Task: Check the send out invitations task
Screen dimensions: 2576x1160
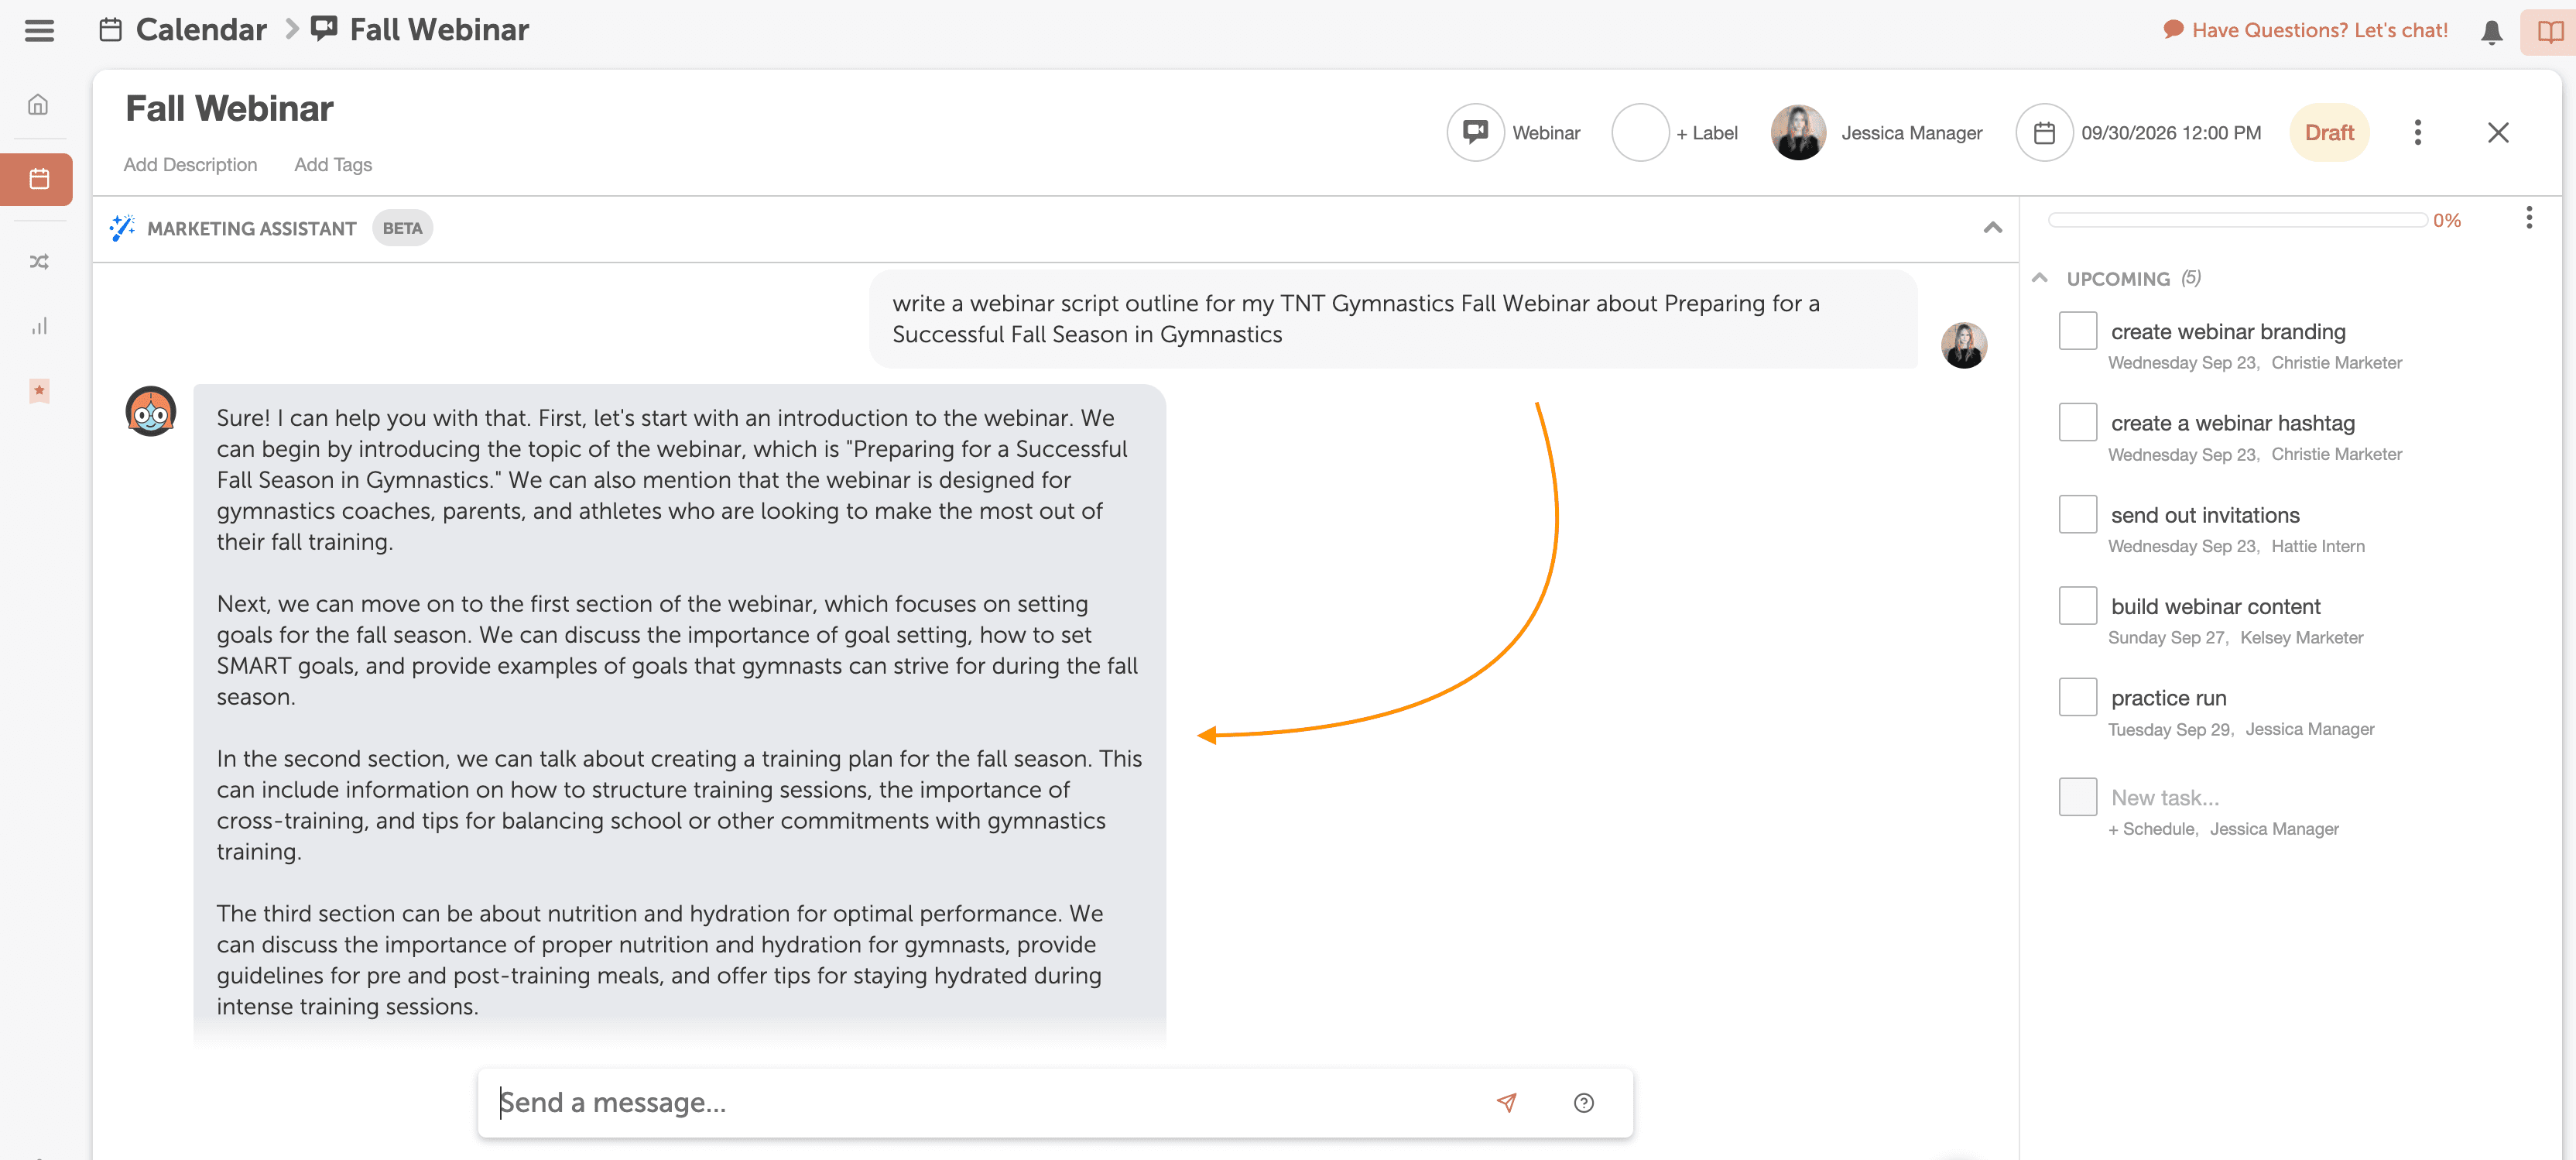Action: pyautogui.click(x=2077, y=514)
